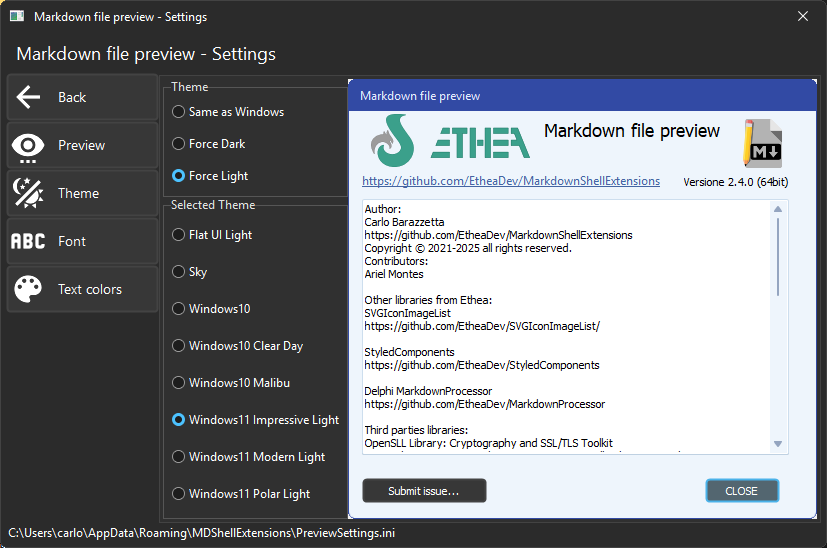Click the SVGIconImageList URL line

482,326
